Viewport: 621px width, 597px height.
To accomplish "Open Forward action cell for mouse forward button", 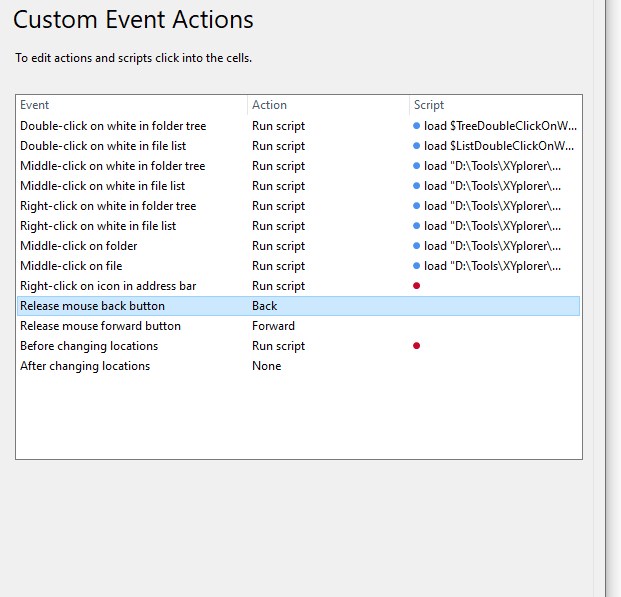I will click(273, 326).
